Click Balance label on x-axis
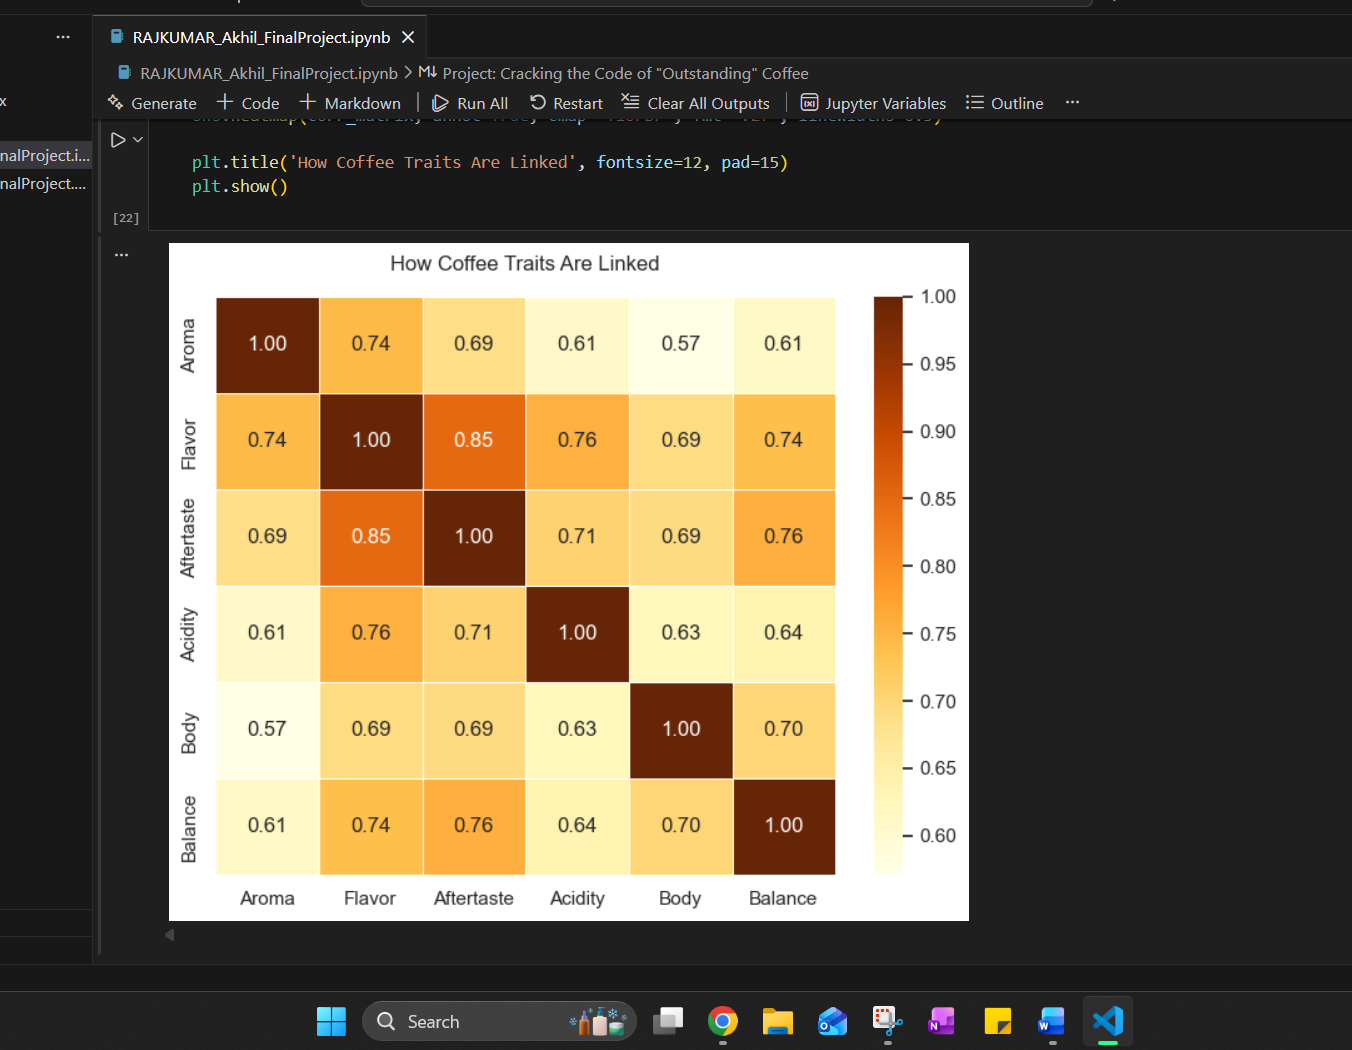The image size is (1352, 1050). click(783, 898)
